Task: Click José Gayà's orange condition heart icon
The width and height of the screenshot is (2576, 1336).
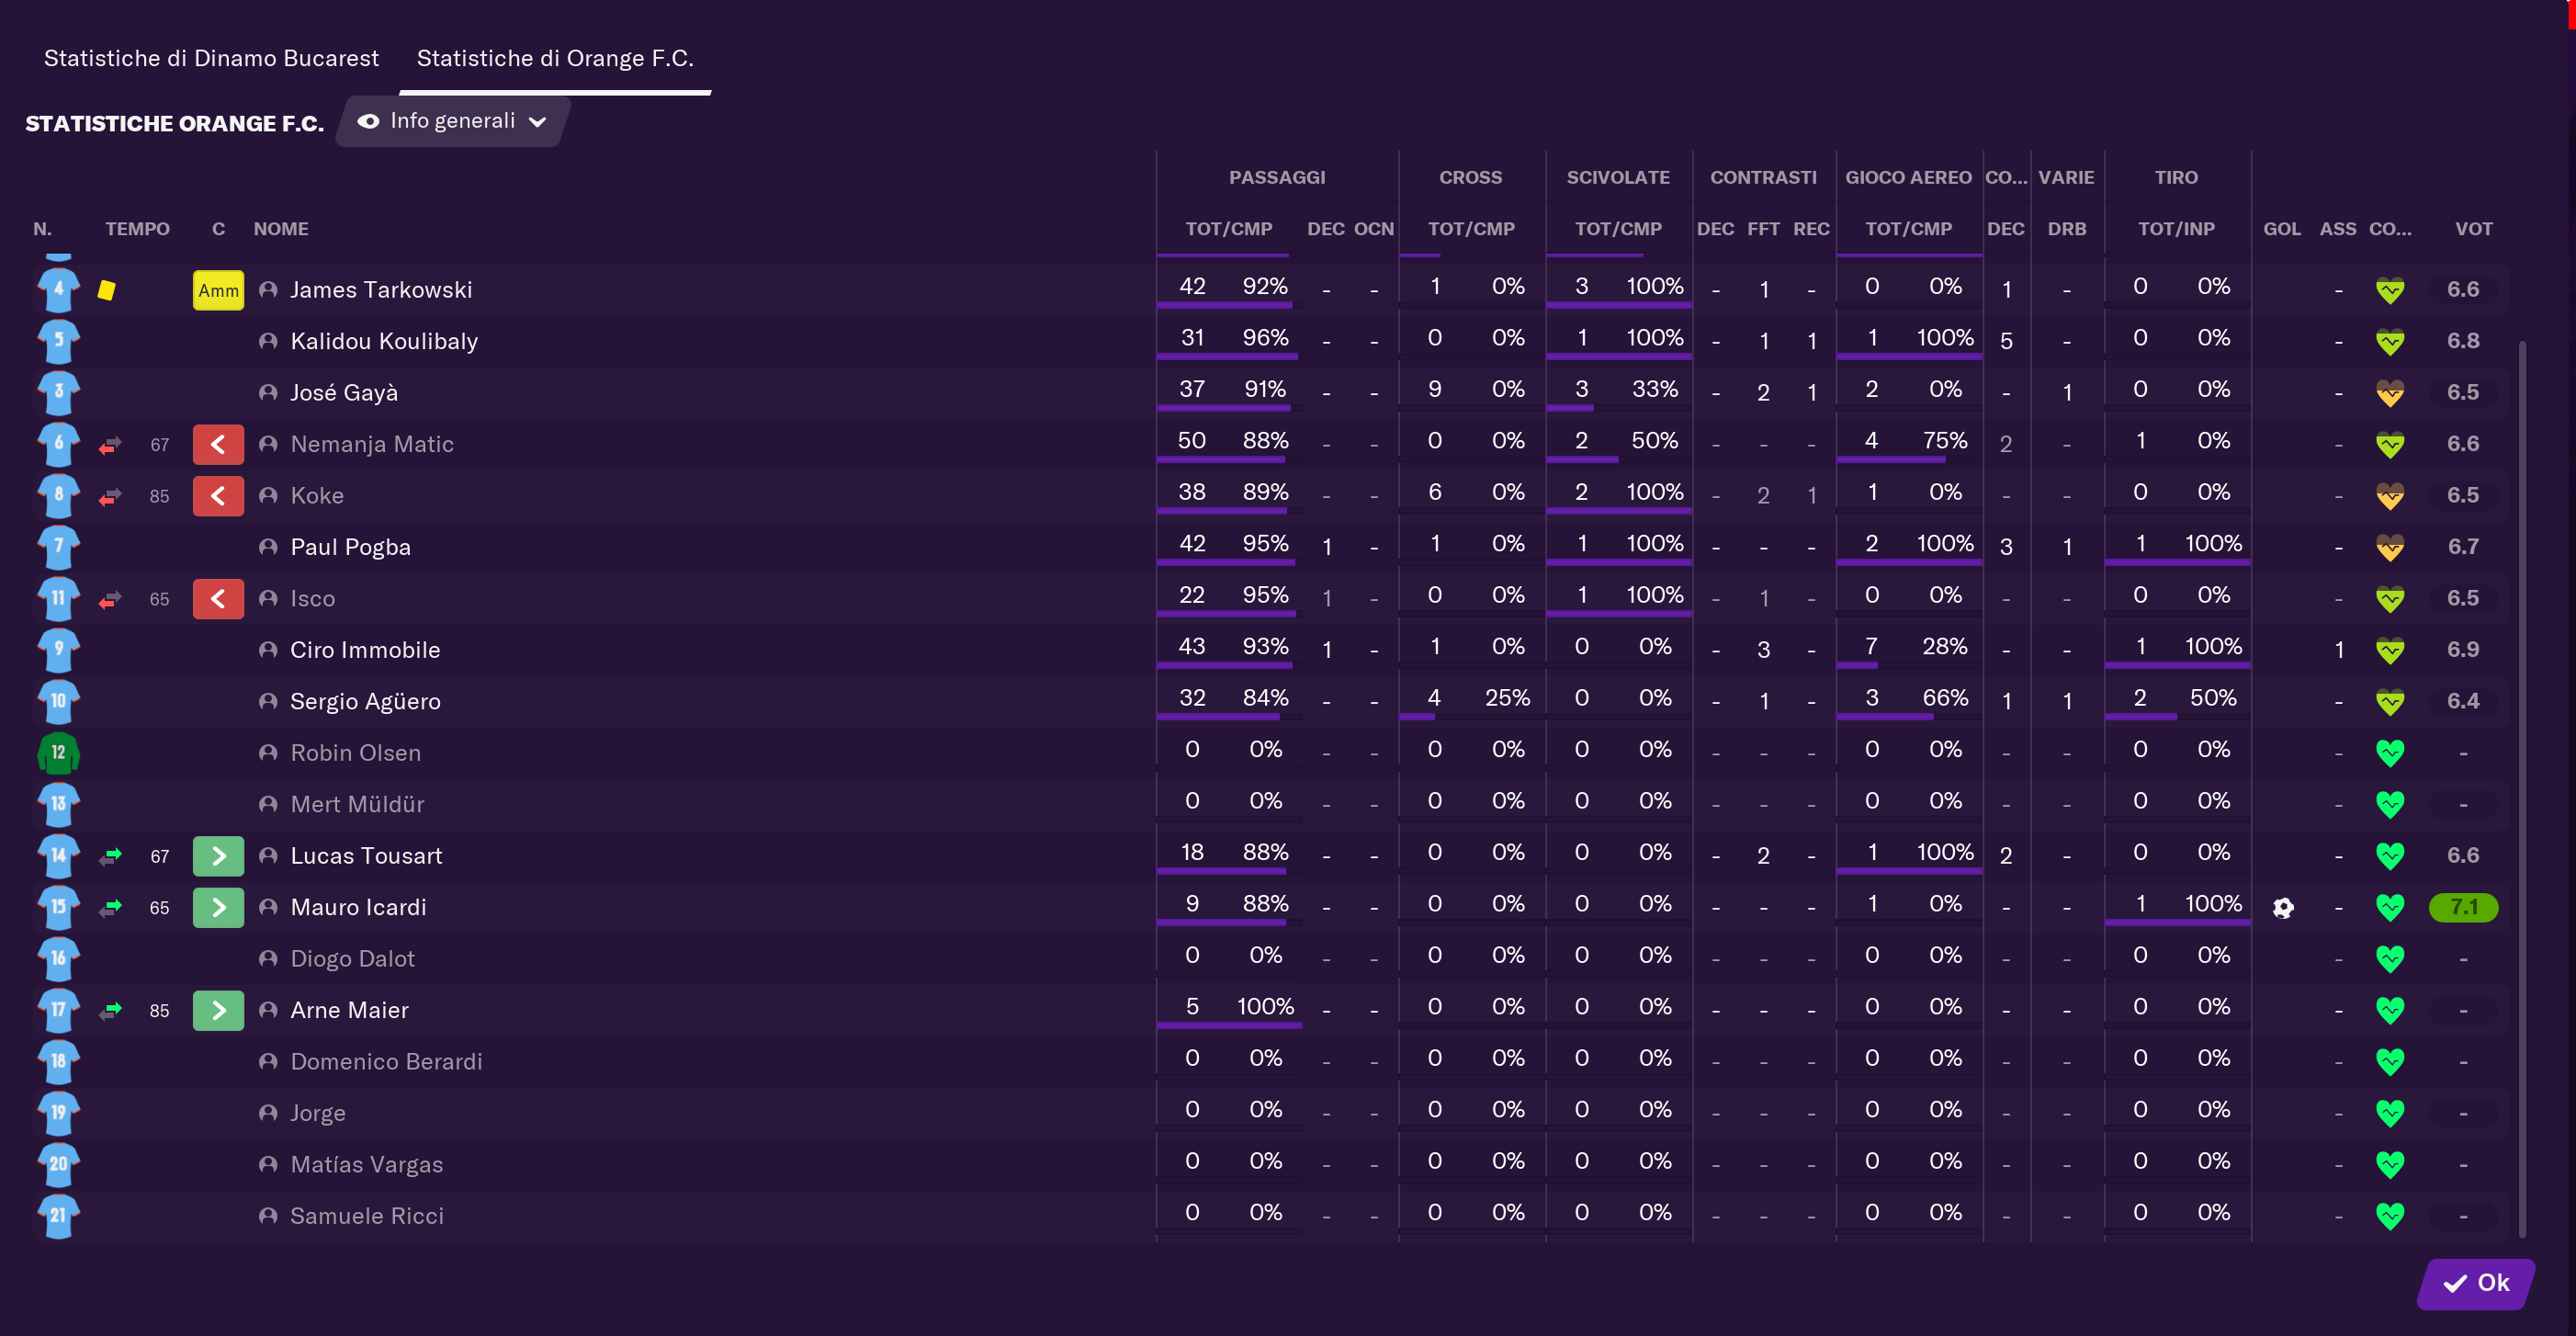Action: coord(2389,392)
